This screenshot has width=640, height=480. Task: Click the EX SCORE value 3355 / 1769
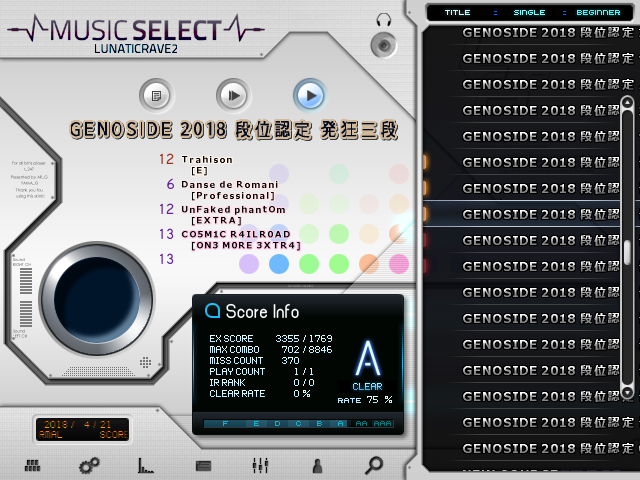[304, 339]
